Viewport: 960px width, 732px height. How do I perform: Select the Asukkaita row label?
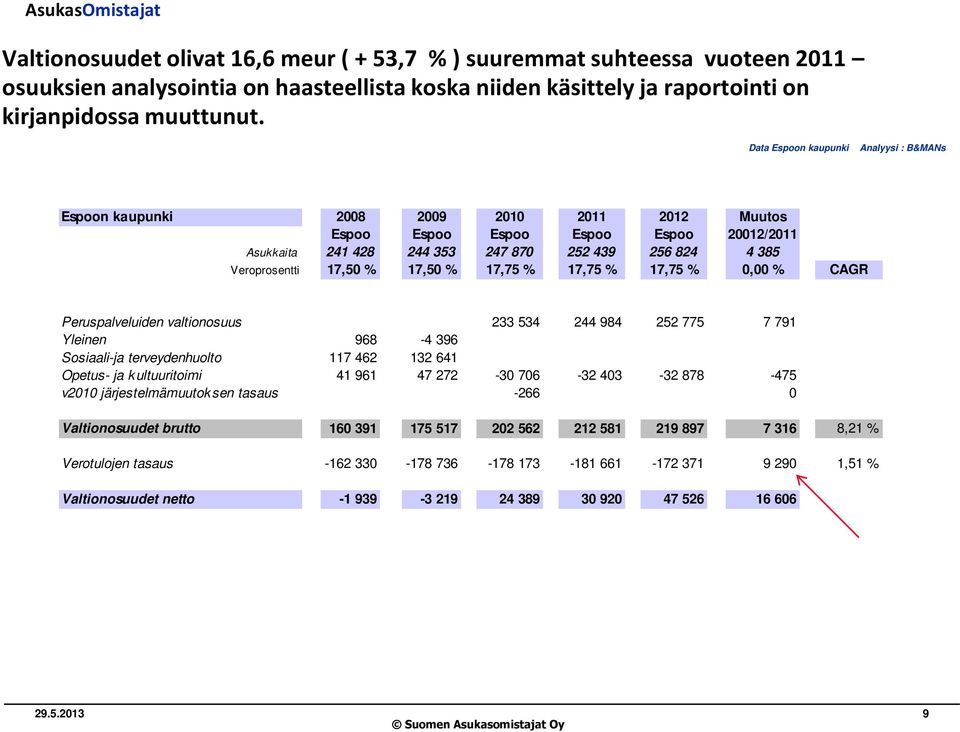point(272,253)
